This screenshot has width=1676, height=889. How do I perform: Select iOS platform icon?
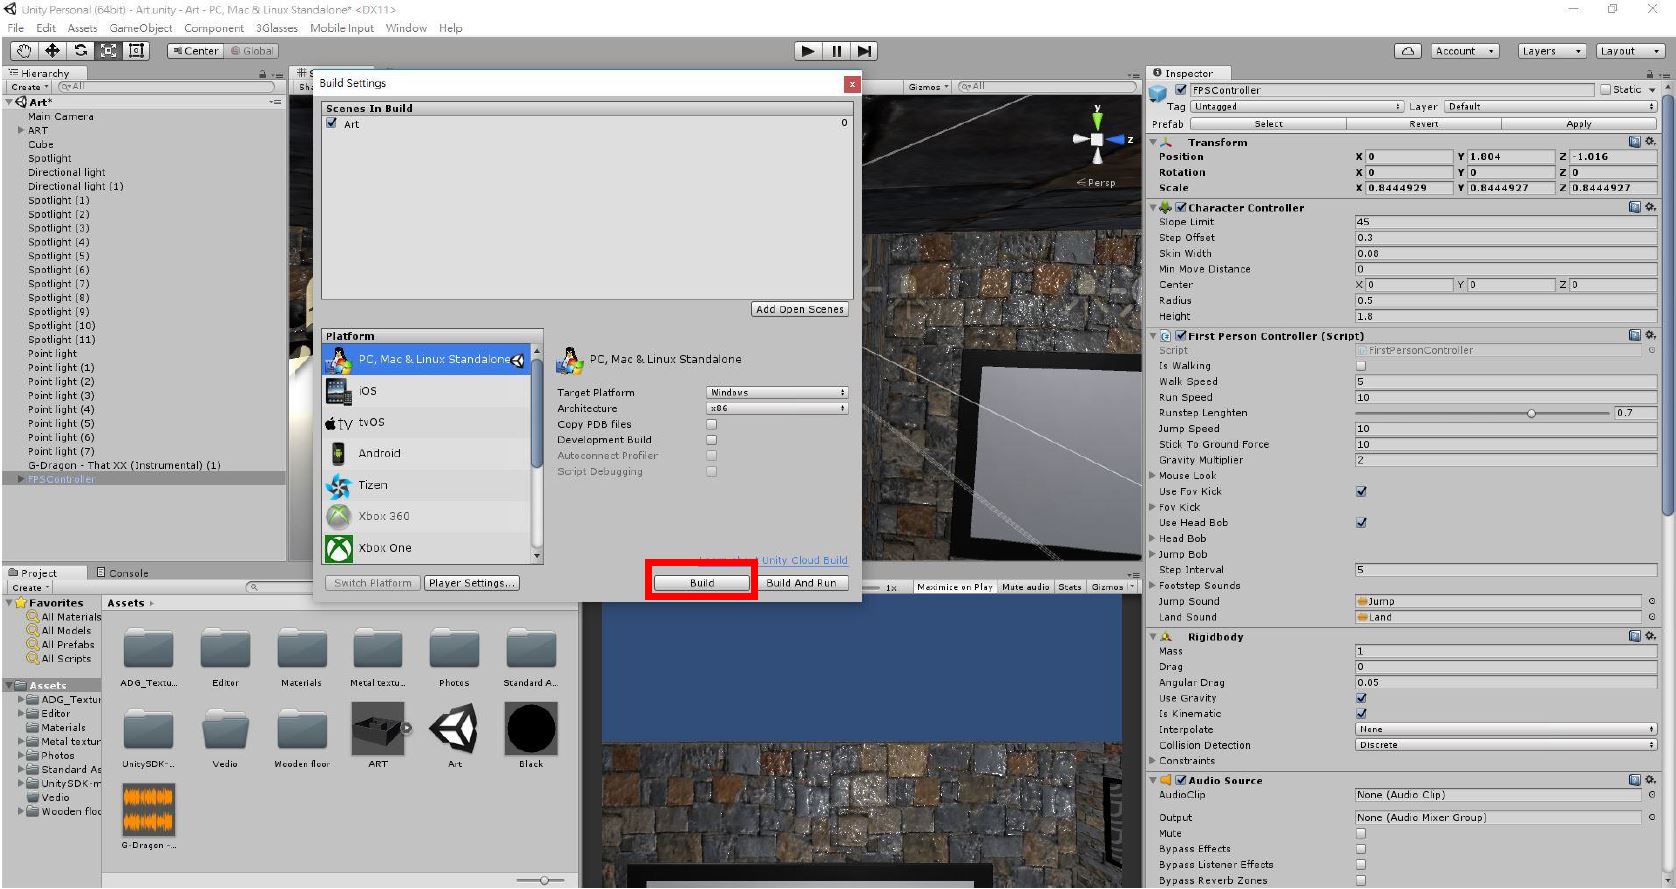coord(338,391)
